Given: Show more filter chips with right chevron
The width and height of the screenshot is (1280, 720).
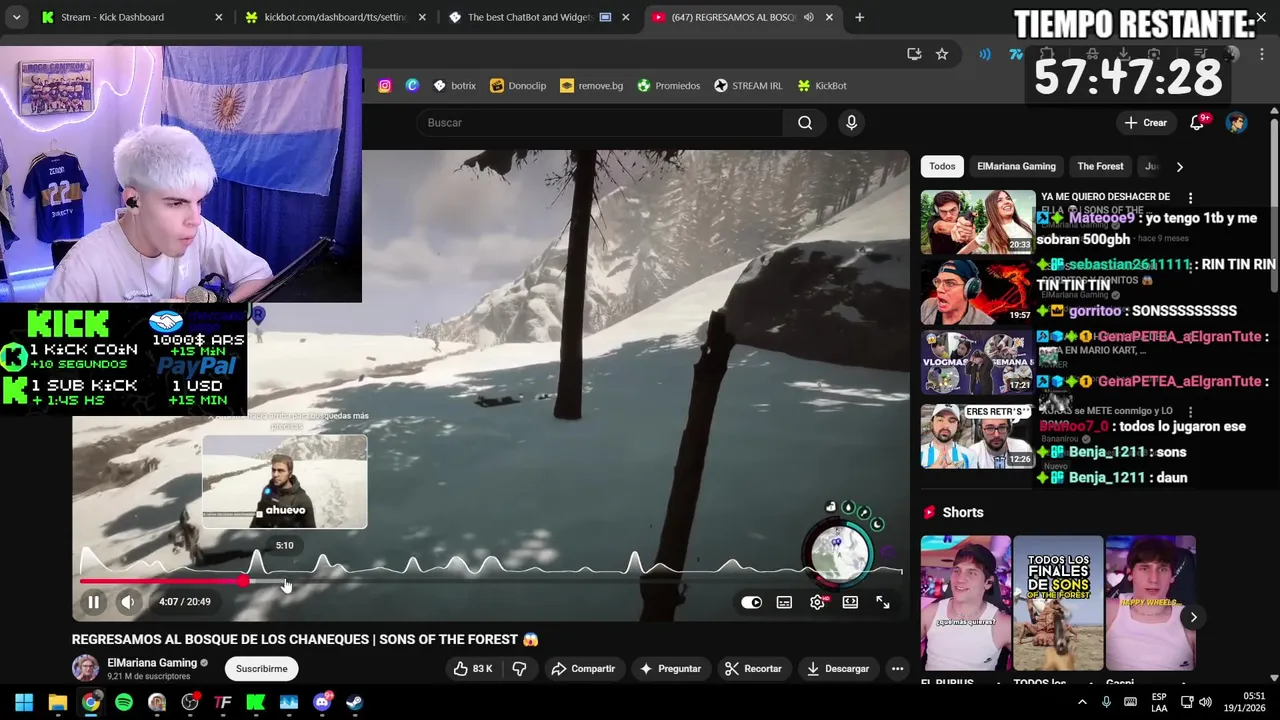Looking at the screenshot, I should [1179, 167].
